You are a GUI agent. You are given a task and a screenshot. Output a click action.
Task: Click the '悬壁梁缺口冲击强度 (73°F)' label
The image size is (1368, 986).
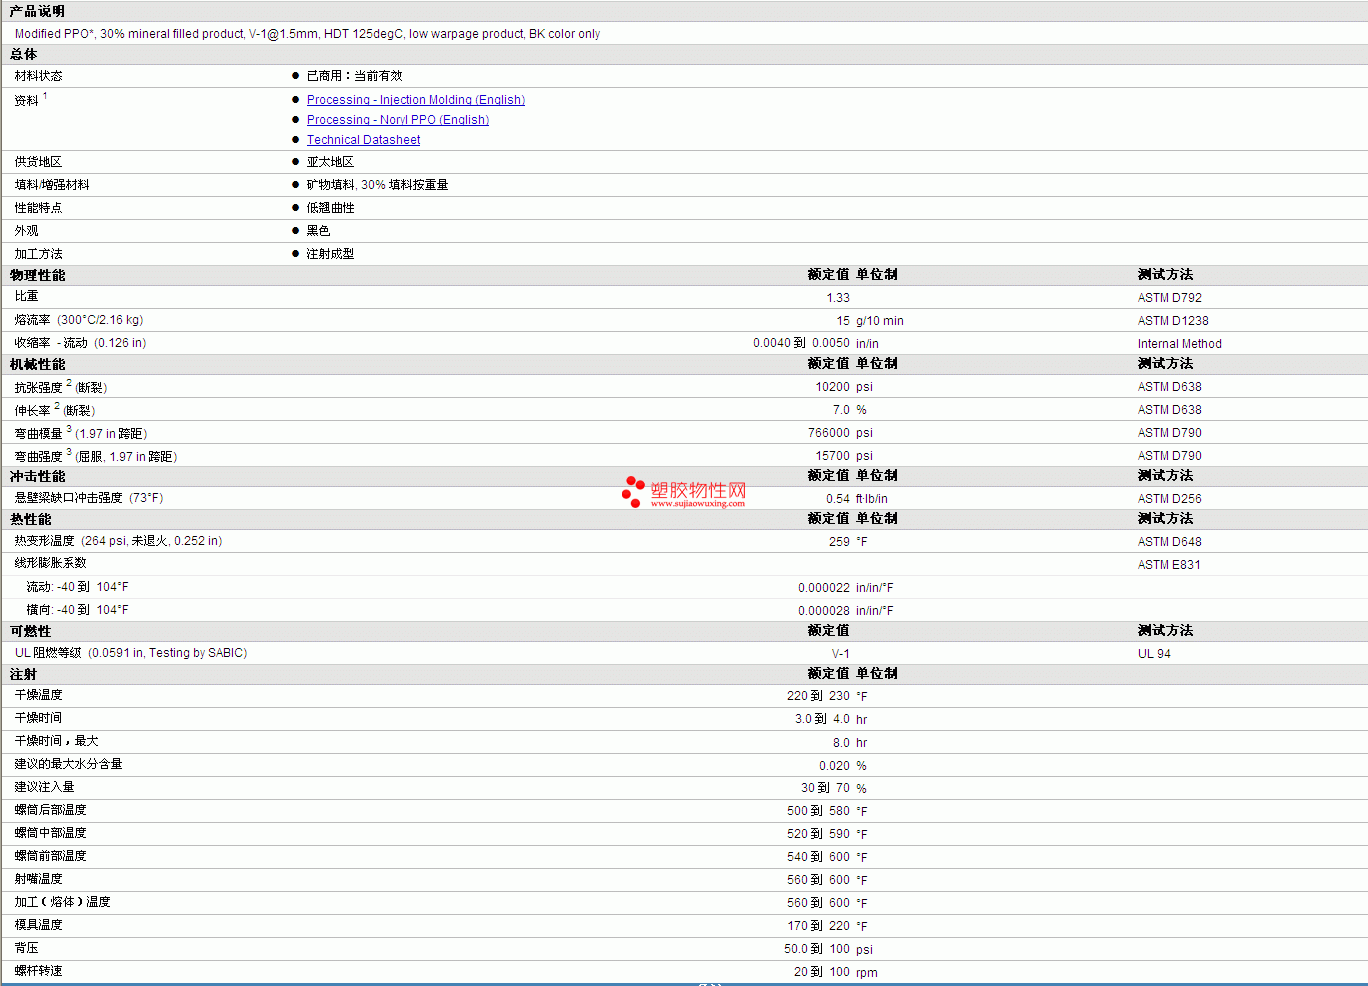click(88, 498)
